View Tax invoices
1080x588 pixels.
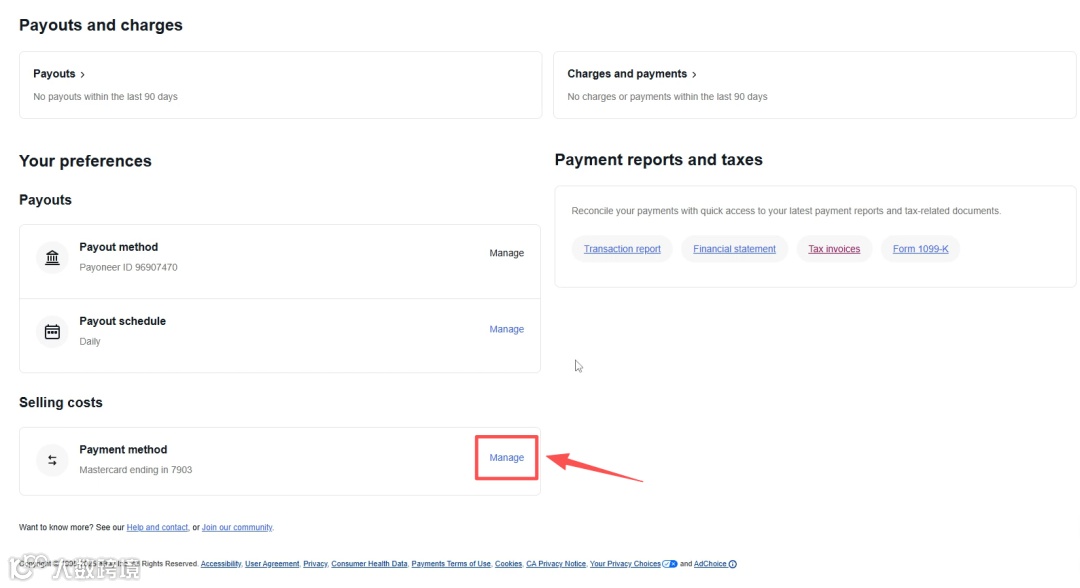[x=834, y=249]
